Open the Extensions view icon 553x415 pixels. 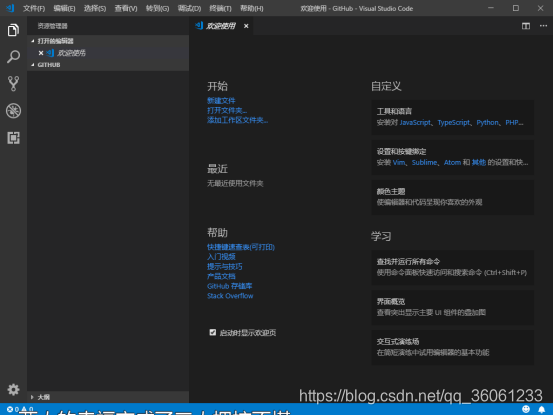13,138
